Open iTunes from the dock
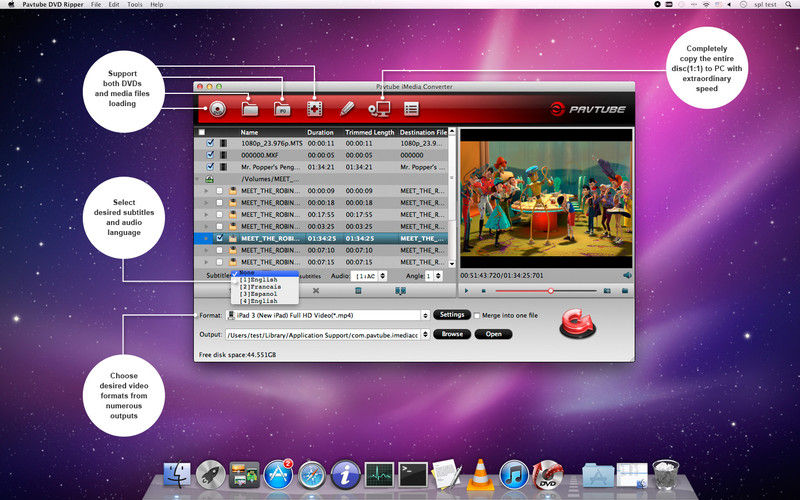800x500 pixels. (513, 474)
